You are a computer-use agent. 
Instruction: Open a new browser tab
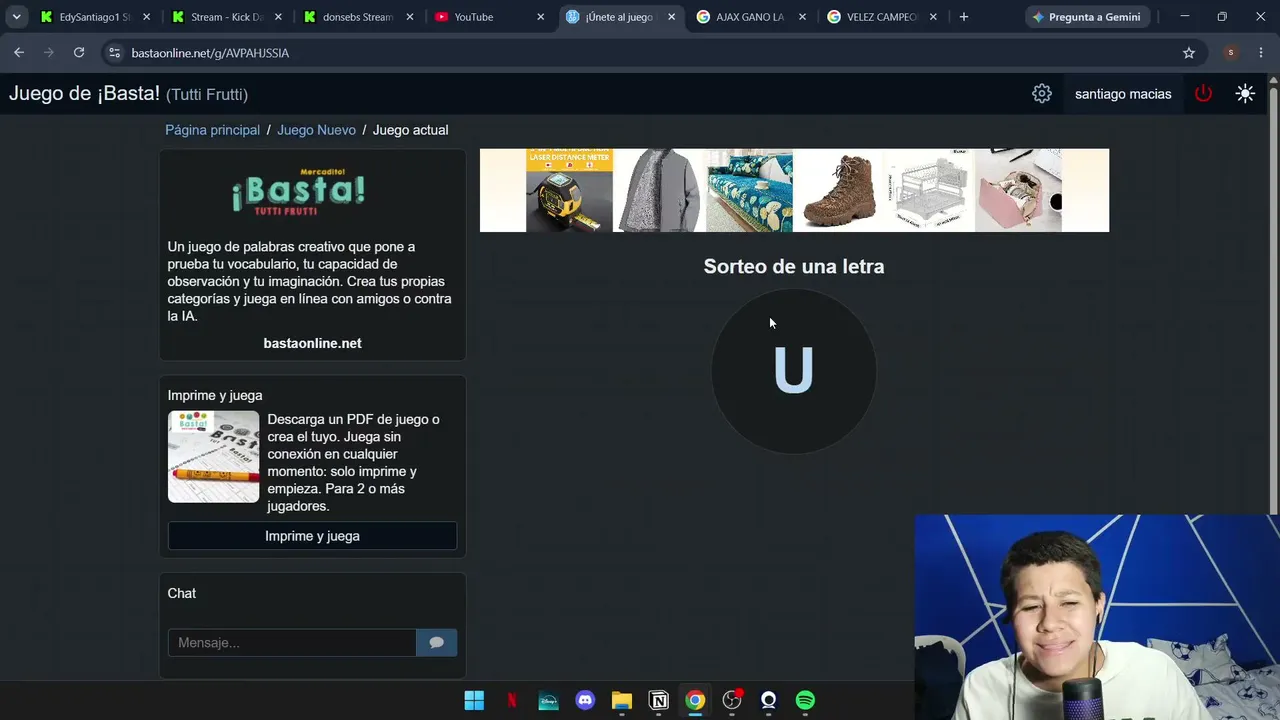click(x=964, y=17)
